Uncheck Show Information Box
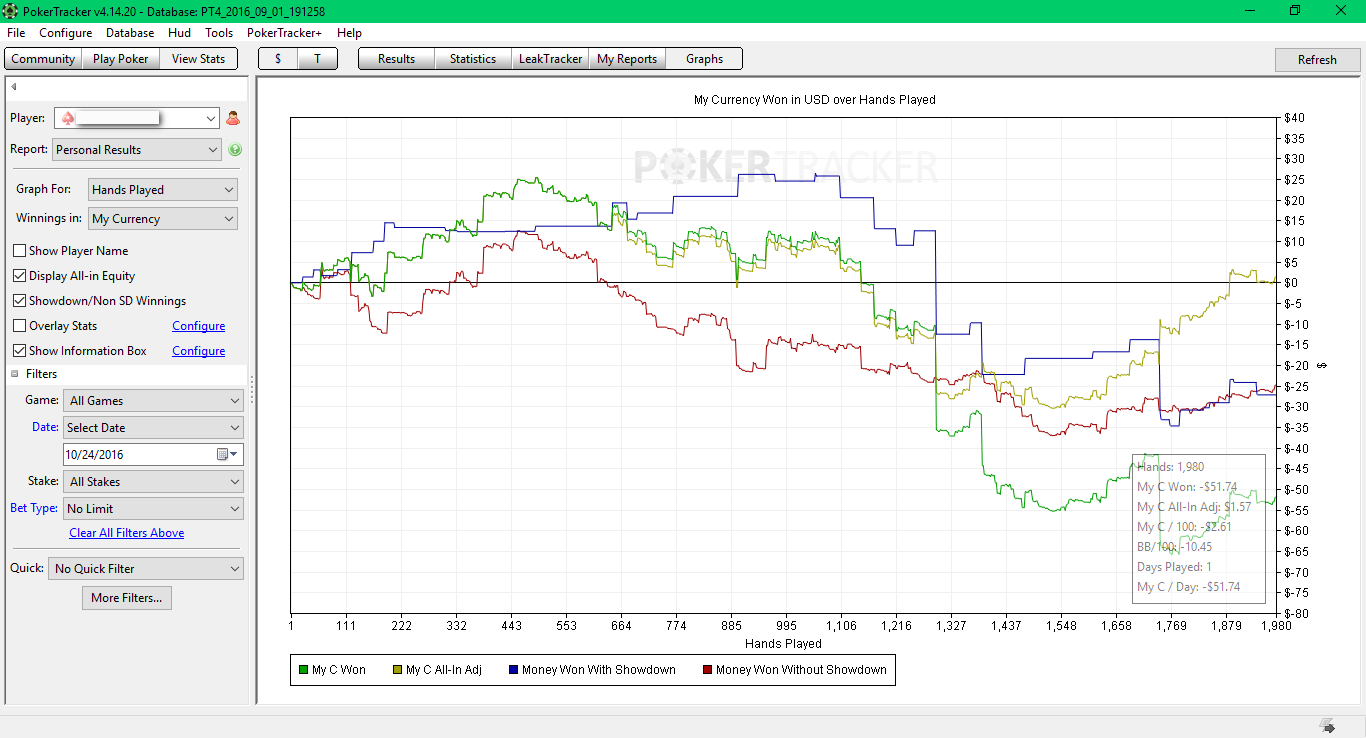Image resolution: width=1366 pixels, height=738 pixels. pos(20,351)
